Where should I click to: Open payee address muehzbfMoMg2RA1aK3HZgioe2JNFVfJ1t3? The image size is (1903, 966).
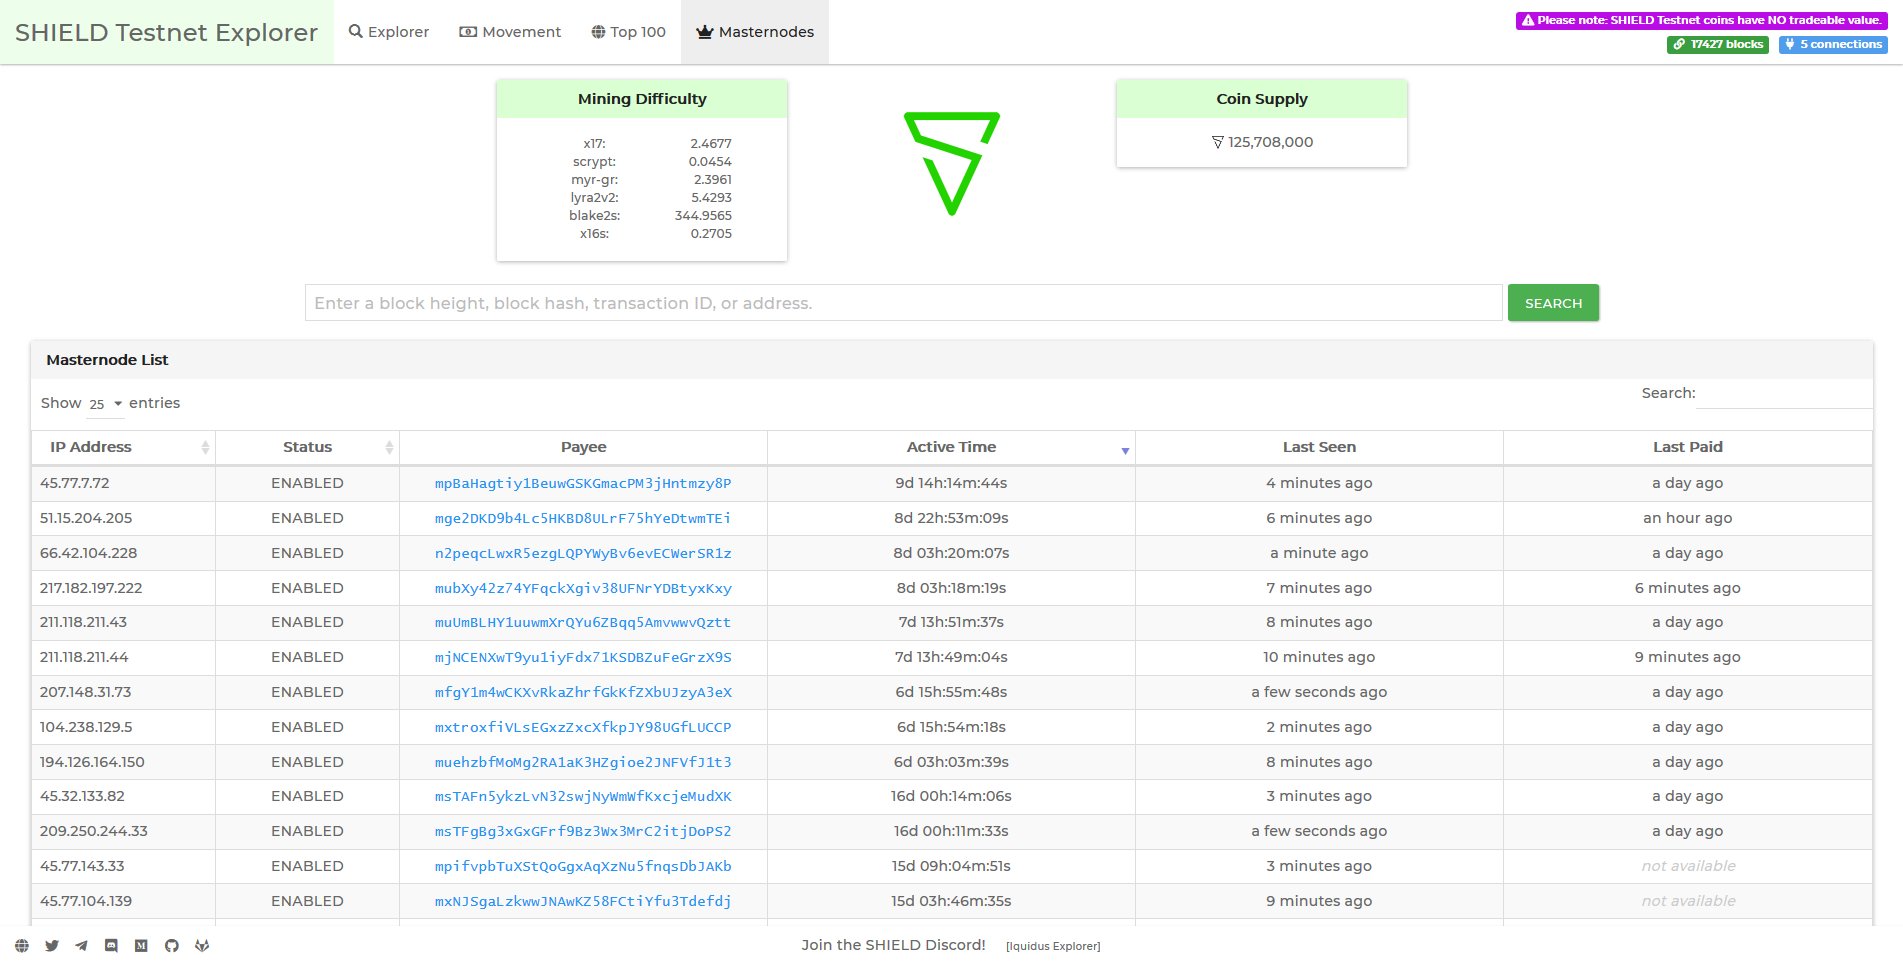click(583, 762)
